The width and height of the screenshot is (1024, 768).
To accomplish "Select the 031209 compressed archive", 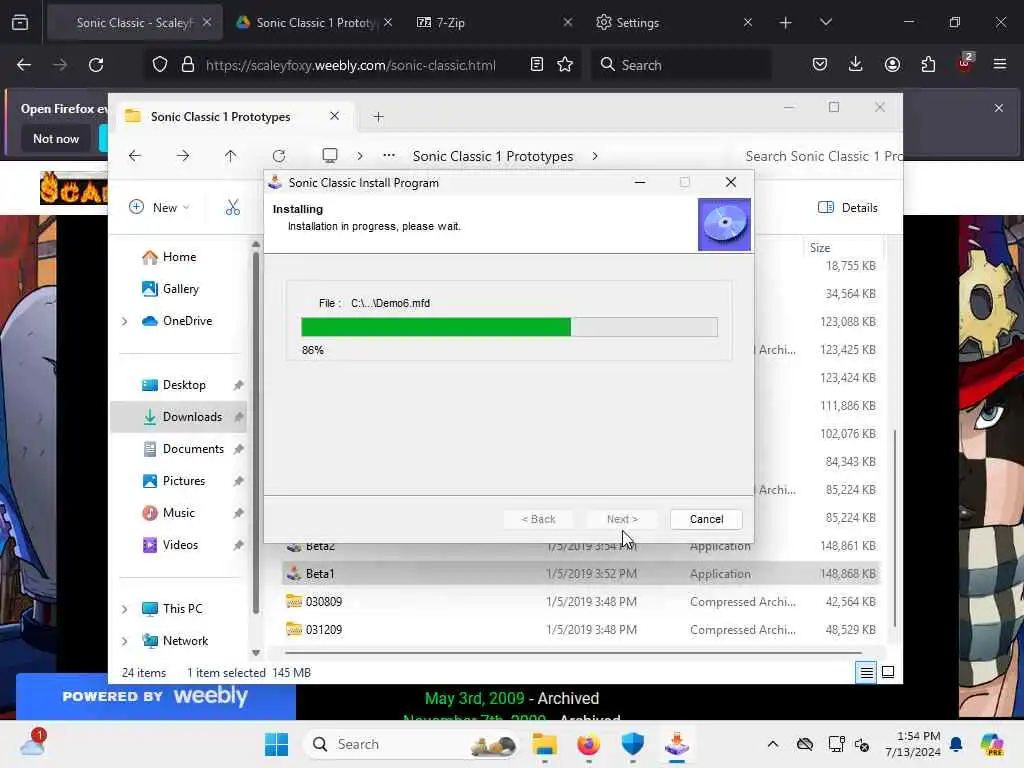I will (581, 630).
